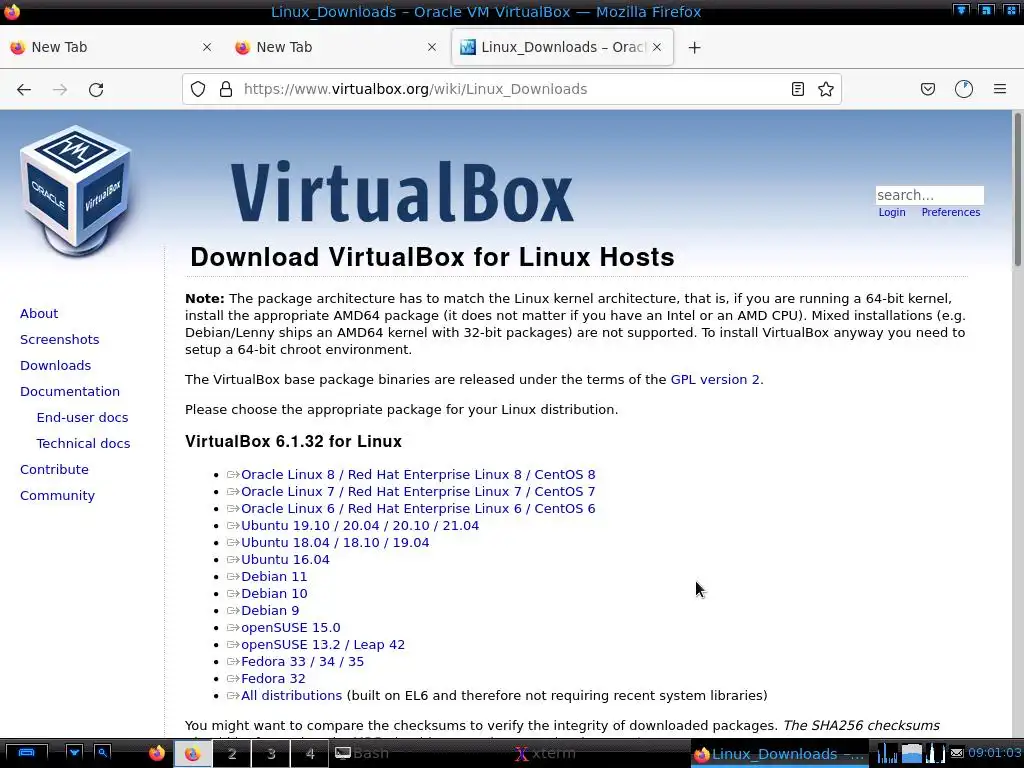Switch to workspace 3 in taskbar
This screenshot has height=768, width=1024.
click(x=271, y=754)
